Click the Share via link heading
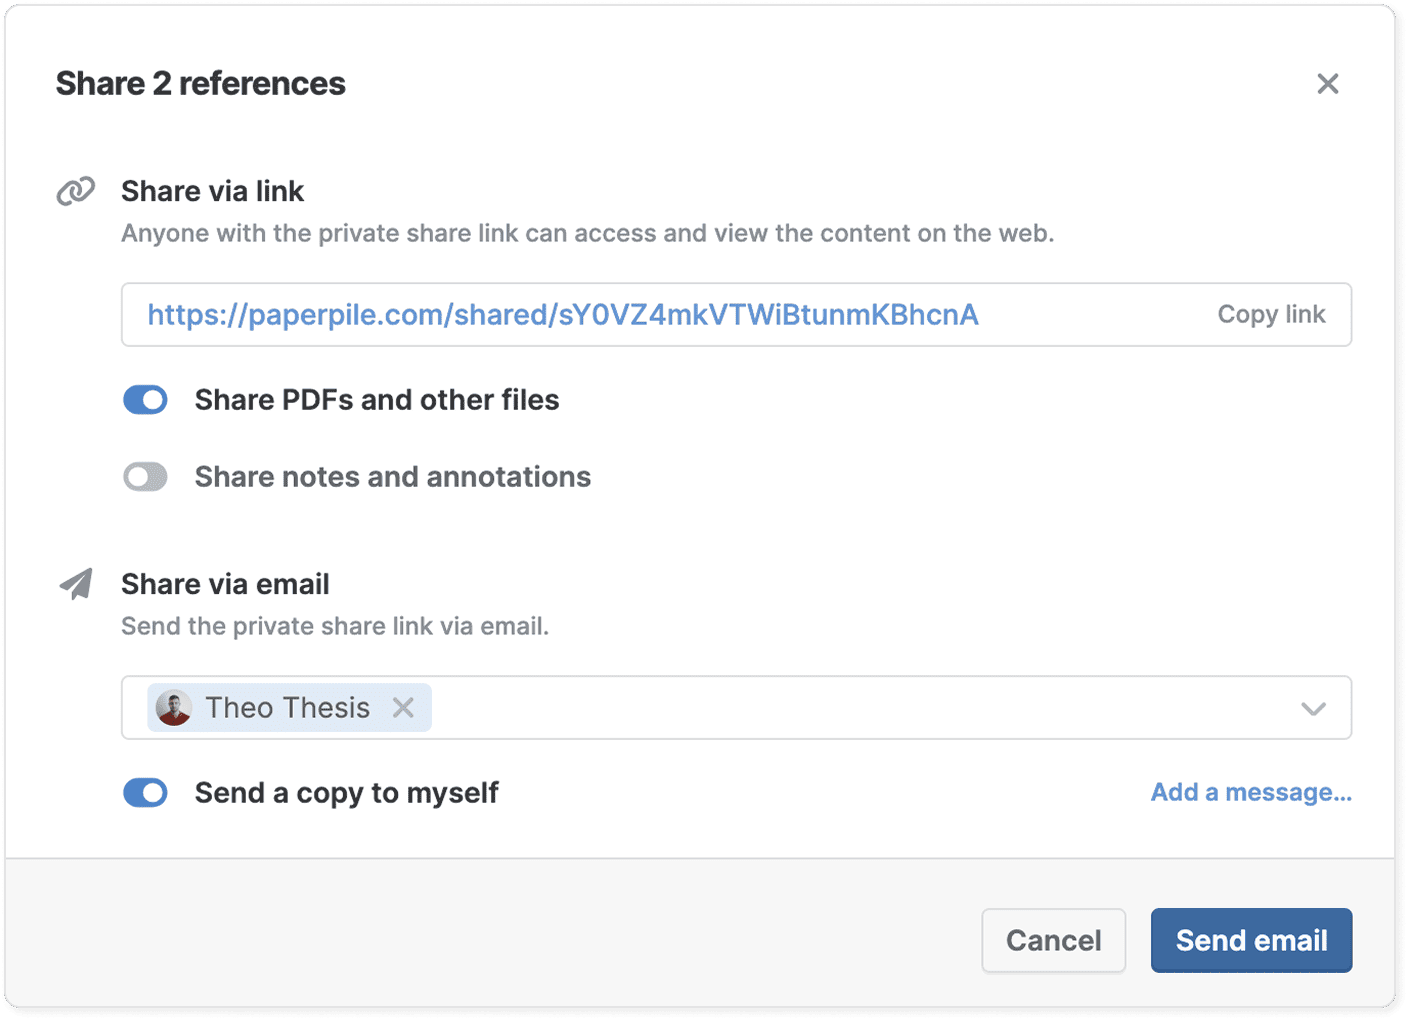The width and height of the screenshot is (1408, 1020). [213, 191]
